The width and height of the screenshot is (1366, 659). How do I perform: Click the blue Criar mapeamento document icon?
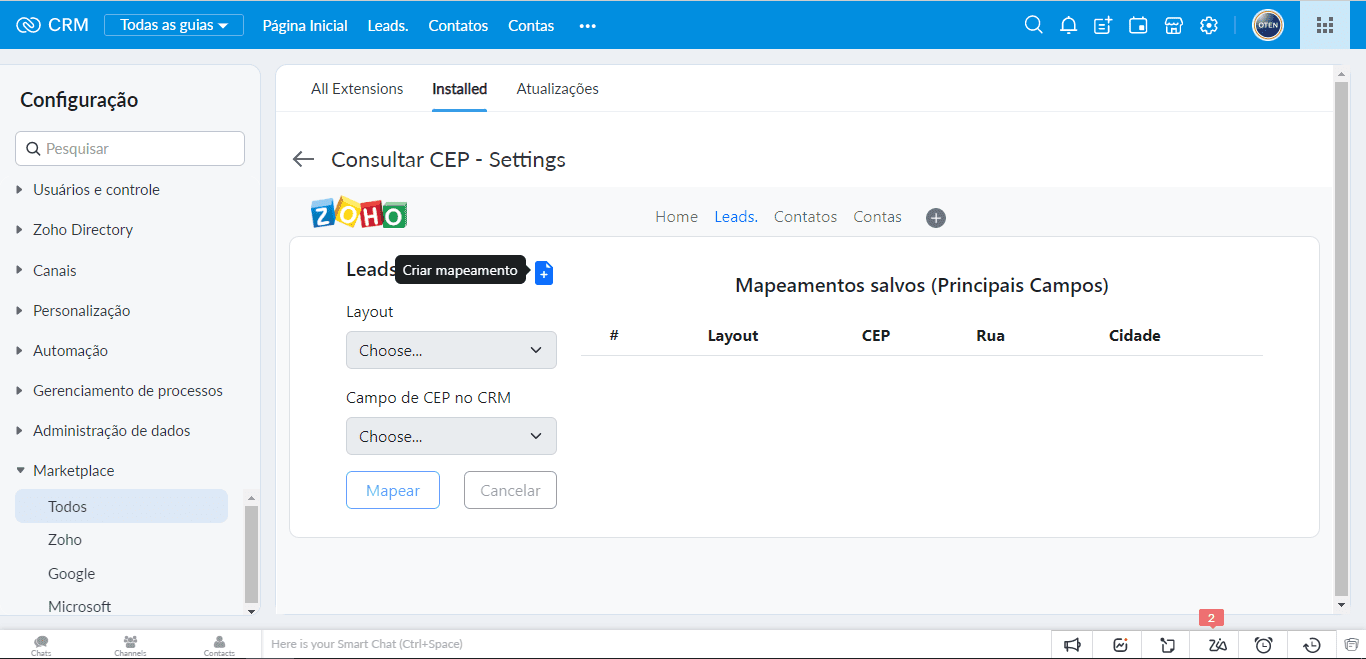click(544, 272)
